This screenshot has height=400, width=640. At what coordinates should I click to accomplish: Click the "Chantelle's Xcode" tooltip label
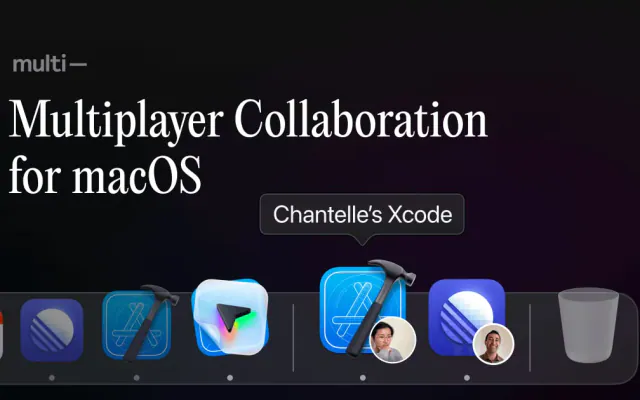(362, 214)
